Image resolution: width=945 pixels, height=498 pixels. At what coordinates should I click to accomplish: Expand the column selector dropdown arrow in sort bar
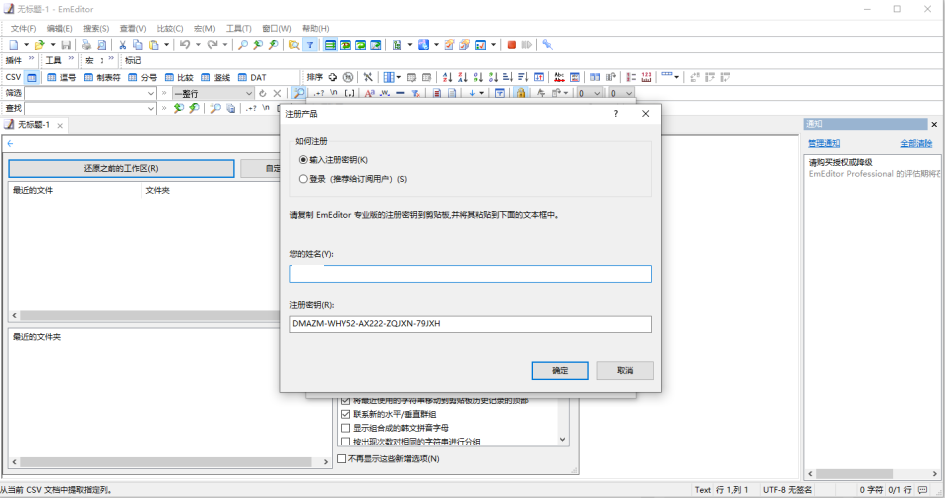tap(398, 77)
